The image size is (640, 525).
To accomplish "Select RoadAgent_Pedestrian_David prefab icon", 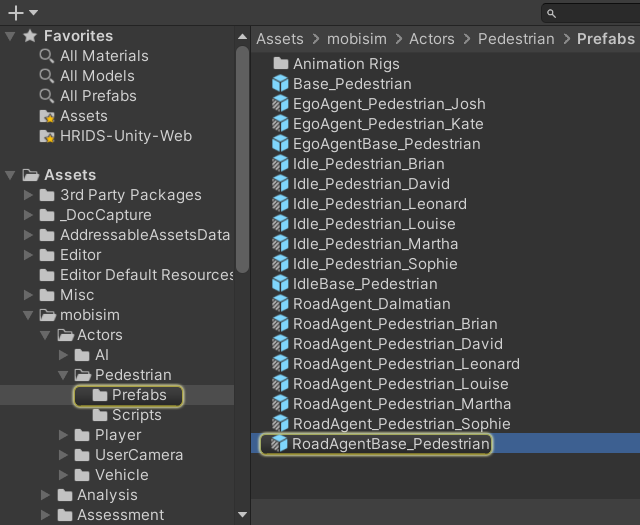I will coord(280,344).
